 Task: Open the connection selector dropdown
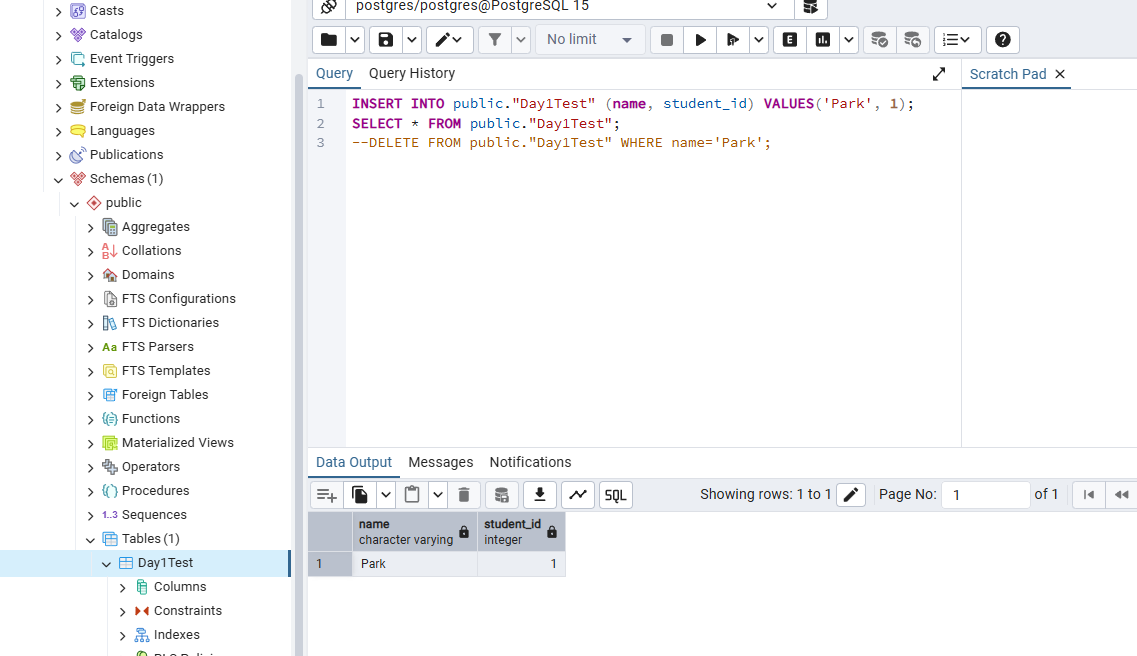point(772,7)
